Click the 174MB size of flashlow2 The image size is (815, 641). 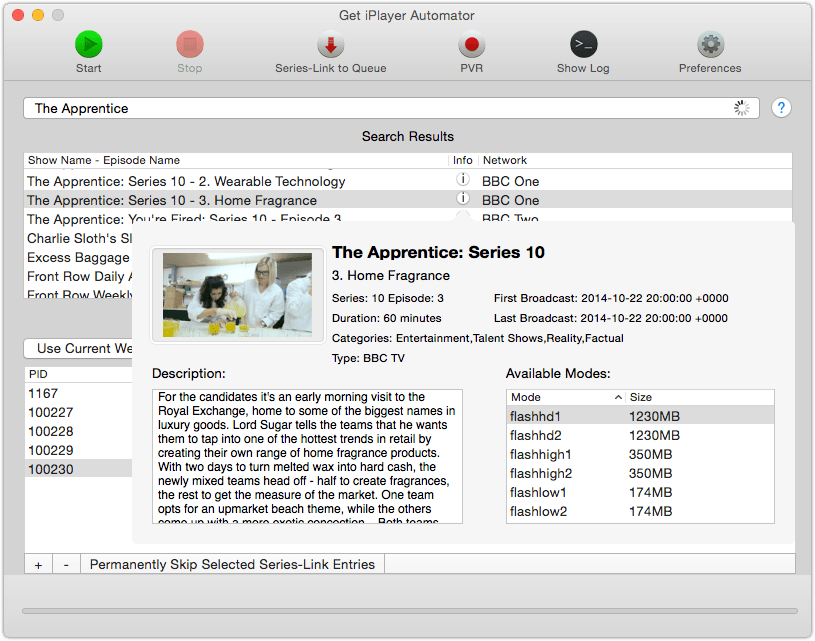pos(650,512)
